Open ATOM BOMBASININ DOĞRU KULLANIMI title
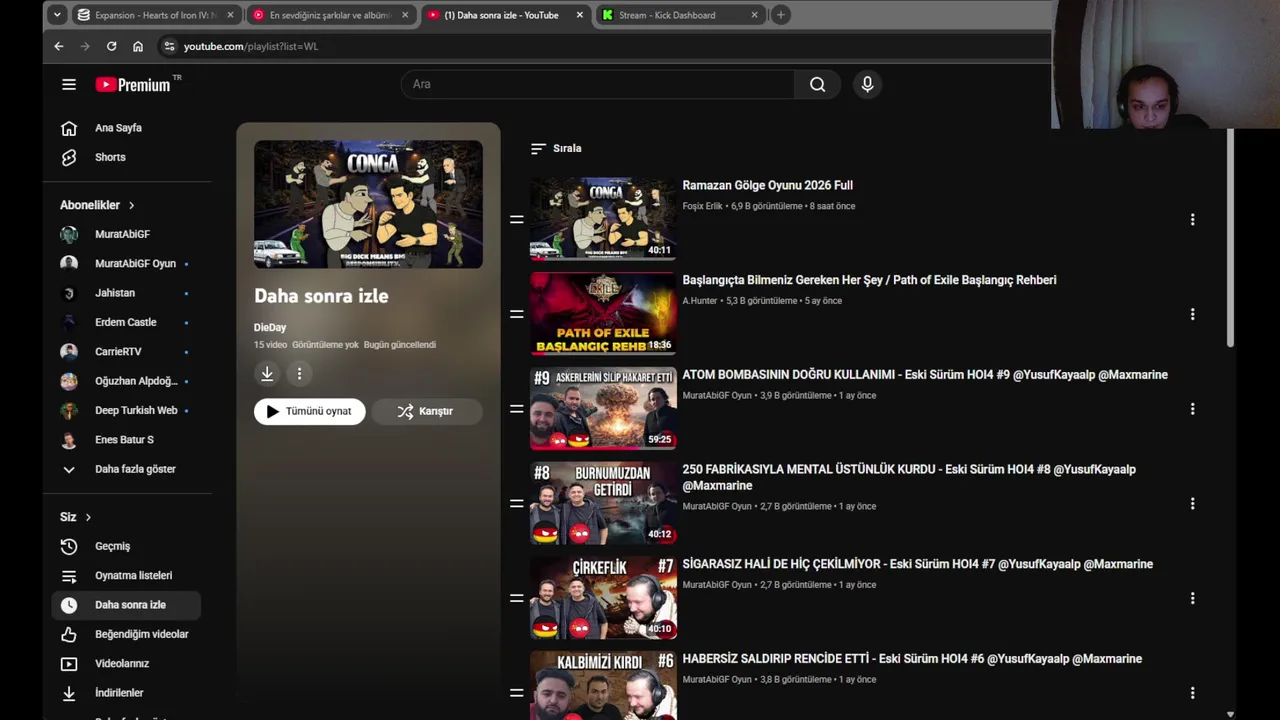Image resolution: width=1280 pixels, height=720 pixels. [925, 375]
